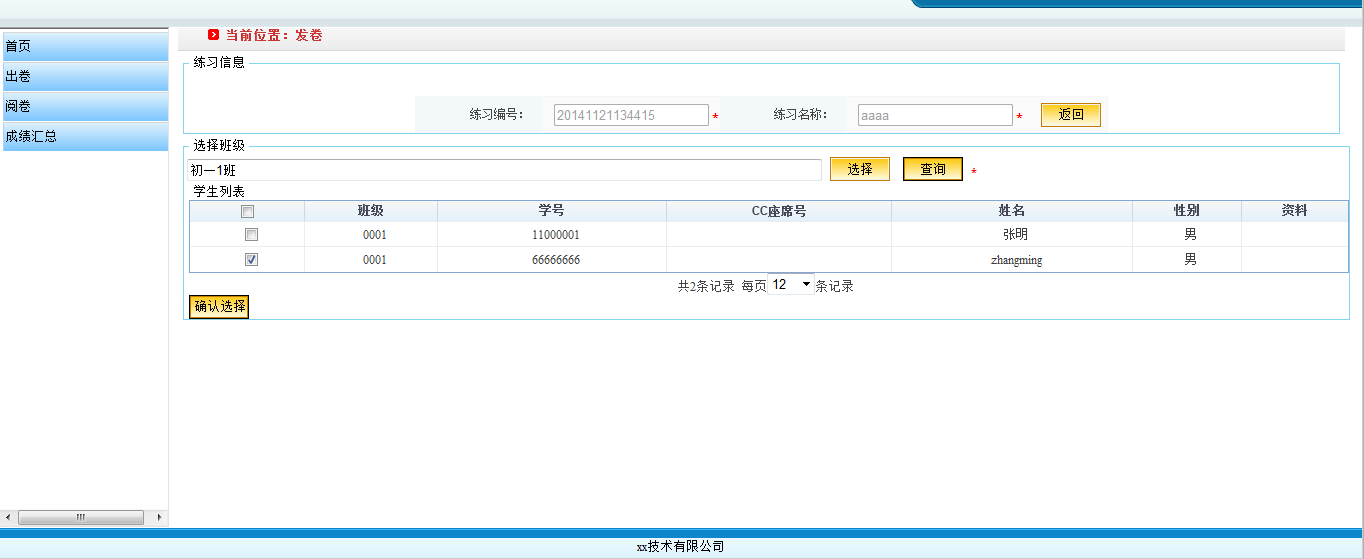Click the sidebar horizontal scrollbar thumb
The image size is (1364, 559).
point(80,517)
